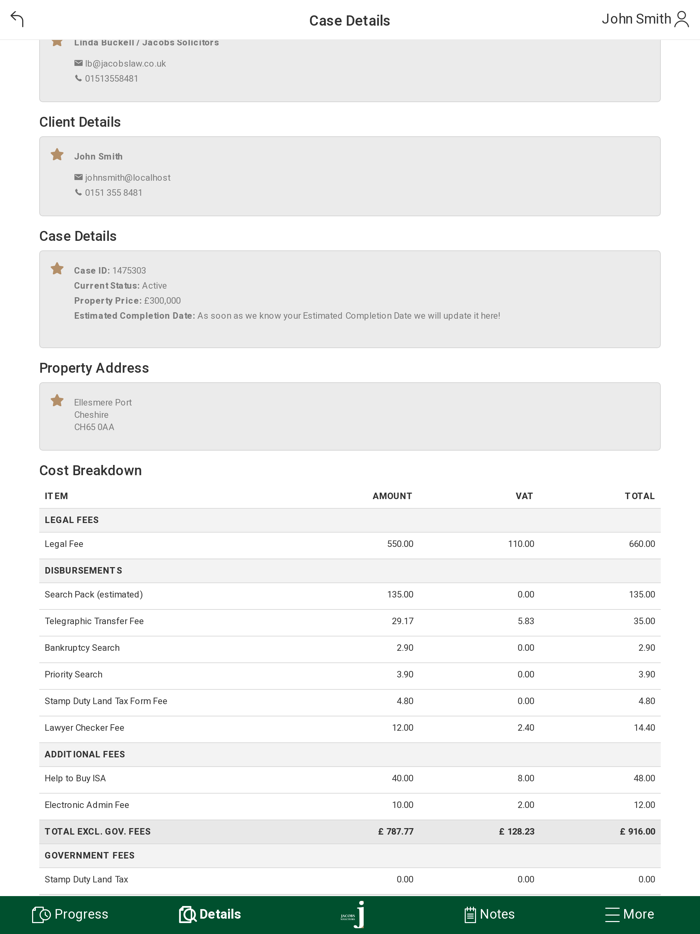Tap the envelope icon next to lb@jacobslaw.co.uk
700x934 pixels.
[x=78, y=64]
